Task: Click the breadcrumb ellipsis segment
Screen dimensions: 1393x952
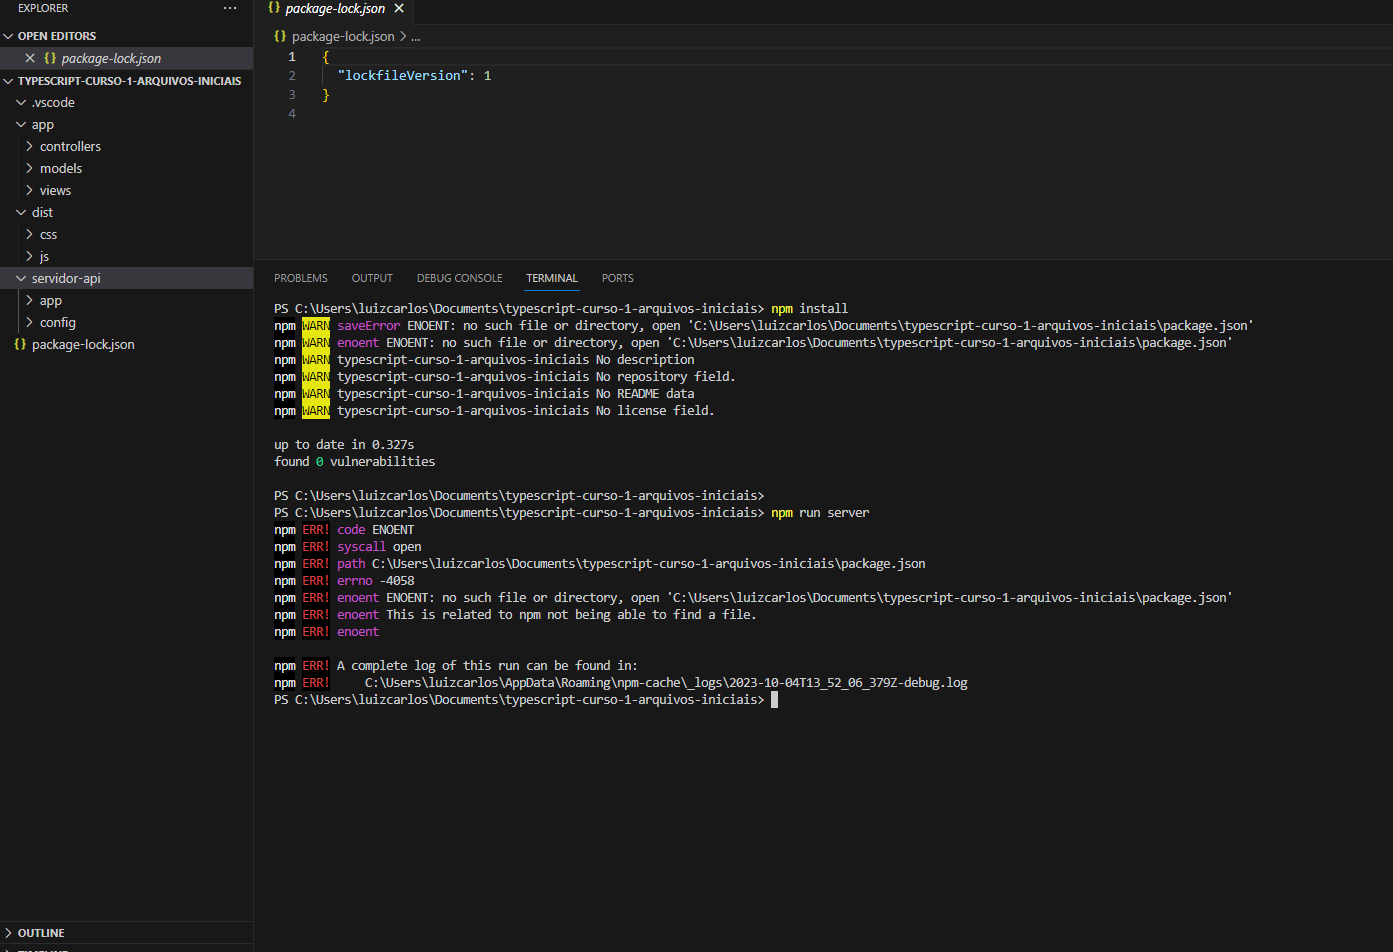Action: pyautogui.click(x=416, y=36)
